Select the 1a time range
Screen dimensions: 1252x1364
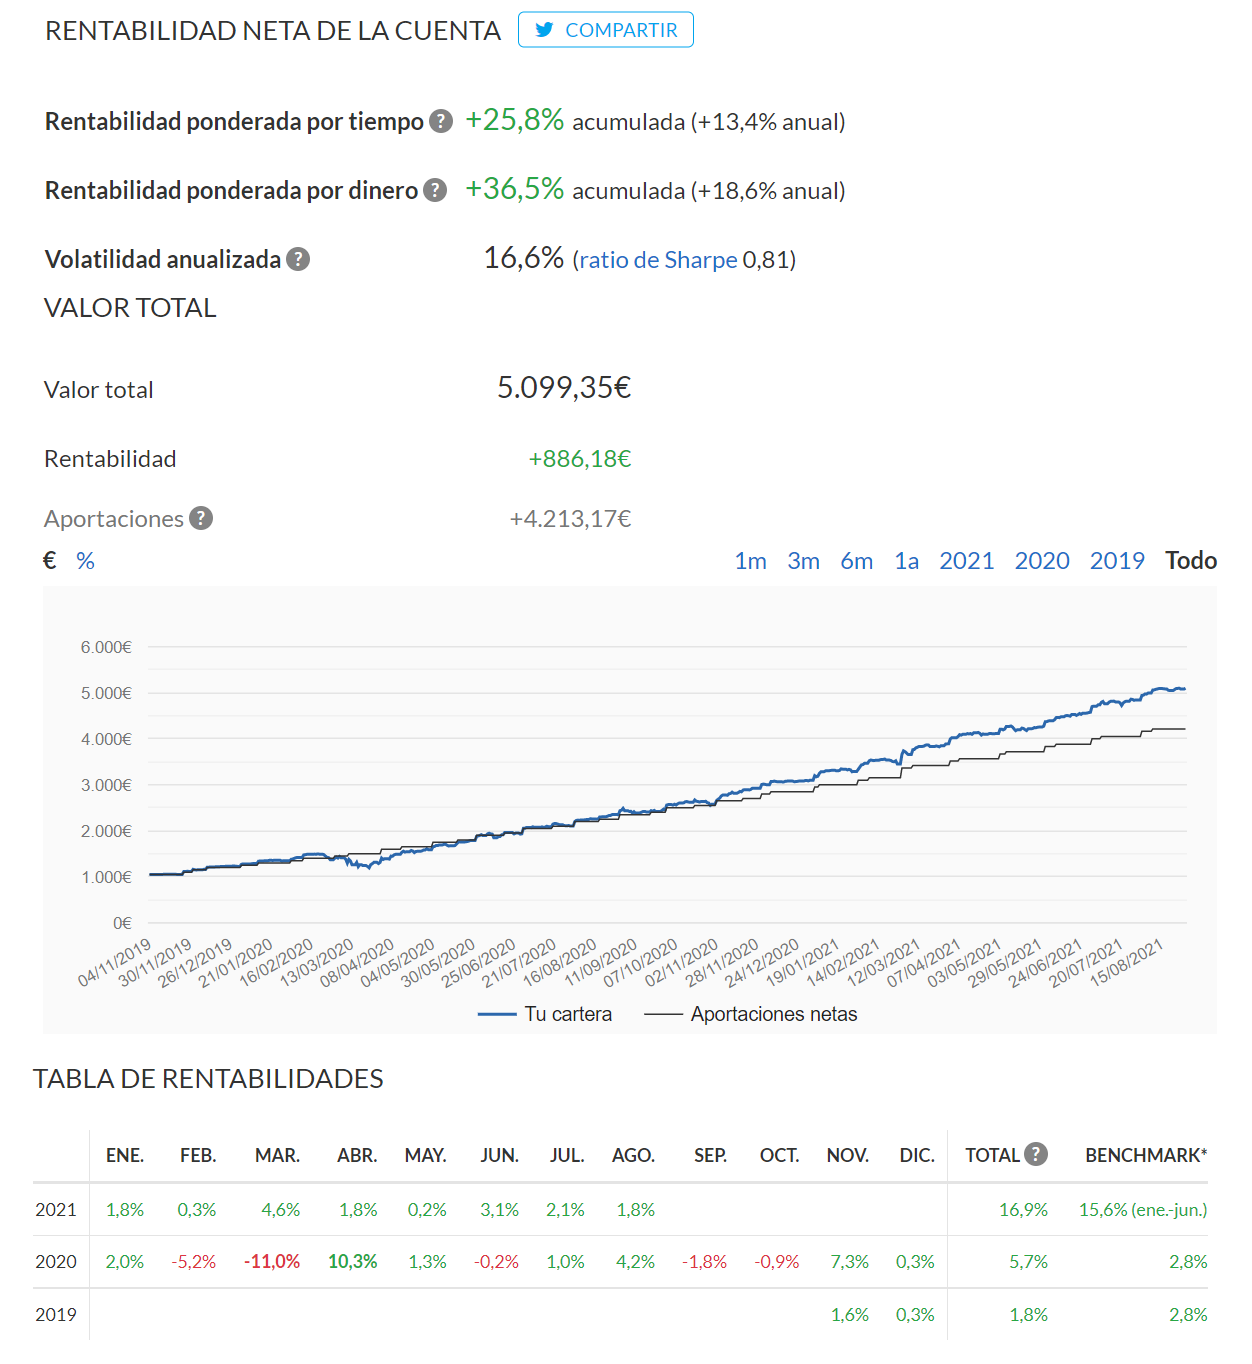[907, 560]
